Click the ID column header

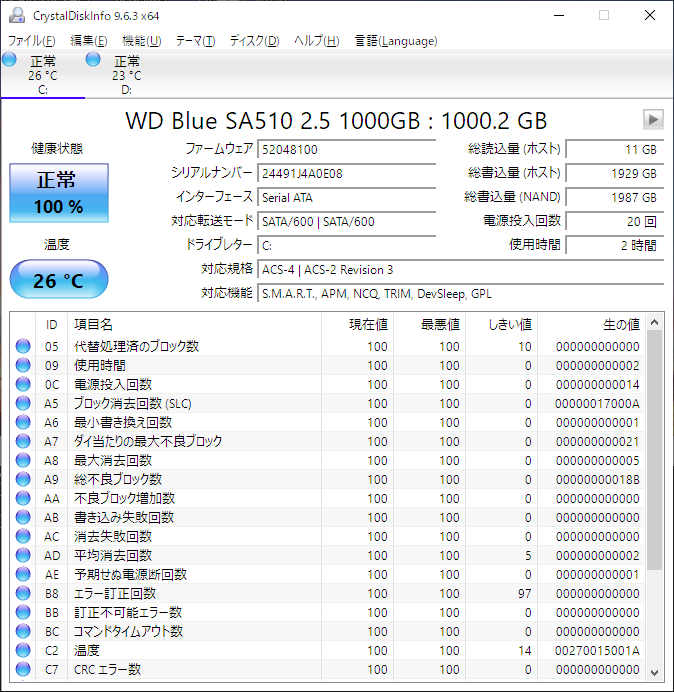[51, 324]
